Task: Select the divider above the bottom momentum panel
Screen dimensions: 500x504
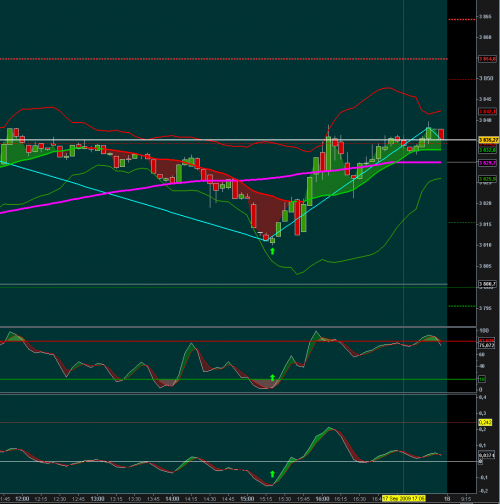Action: pyautogui.click(x=238, y=394)
